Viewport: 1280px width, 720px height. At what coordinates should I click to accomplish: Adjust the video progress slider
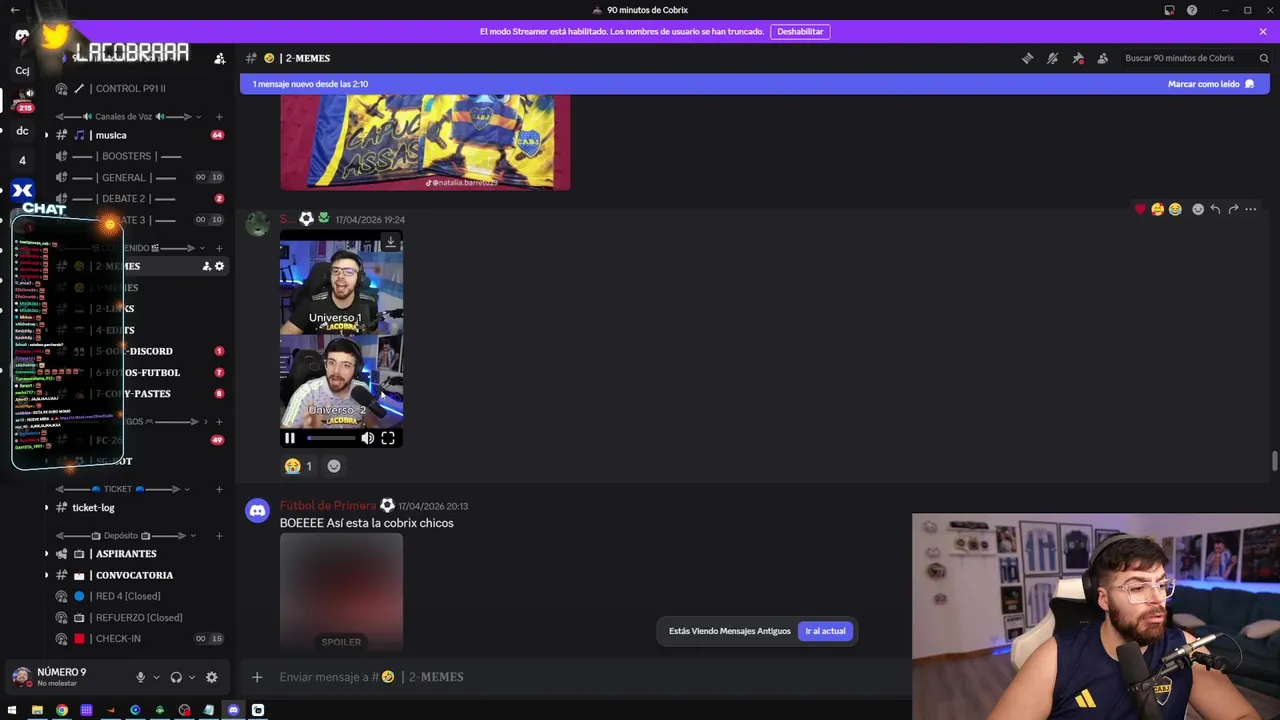331,438
